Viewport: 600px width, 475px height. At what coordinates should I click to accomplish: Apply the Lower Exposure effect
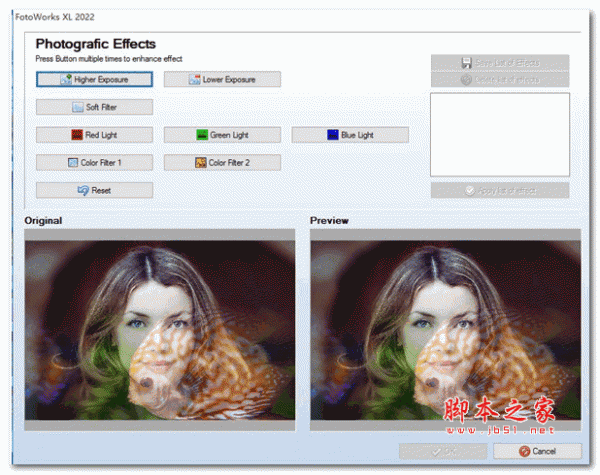(222, 79)
